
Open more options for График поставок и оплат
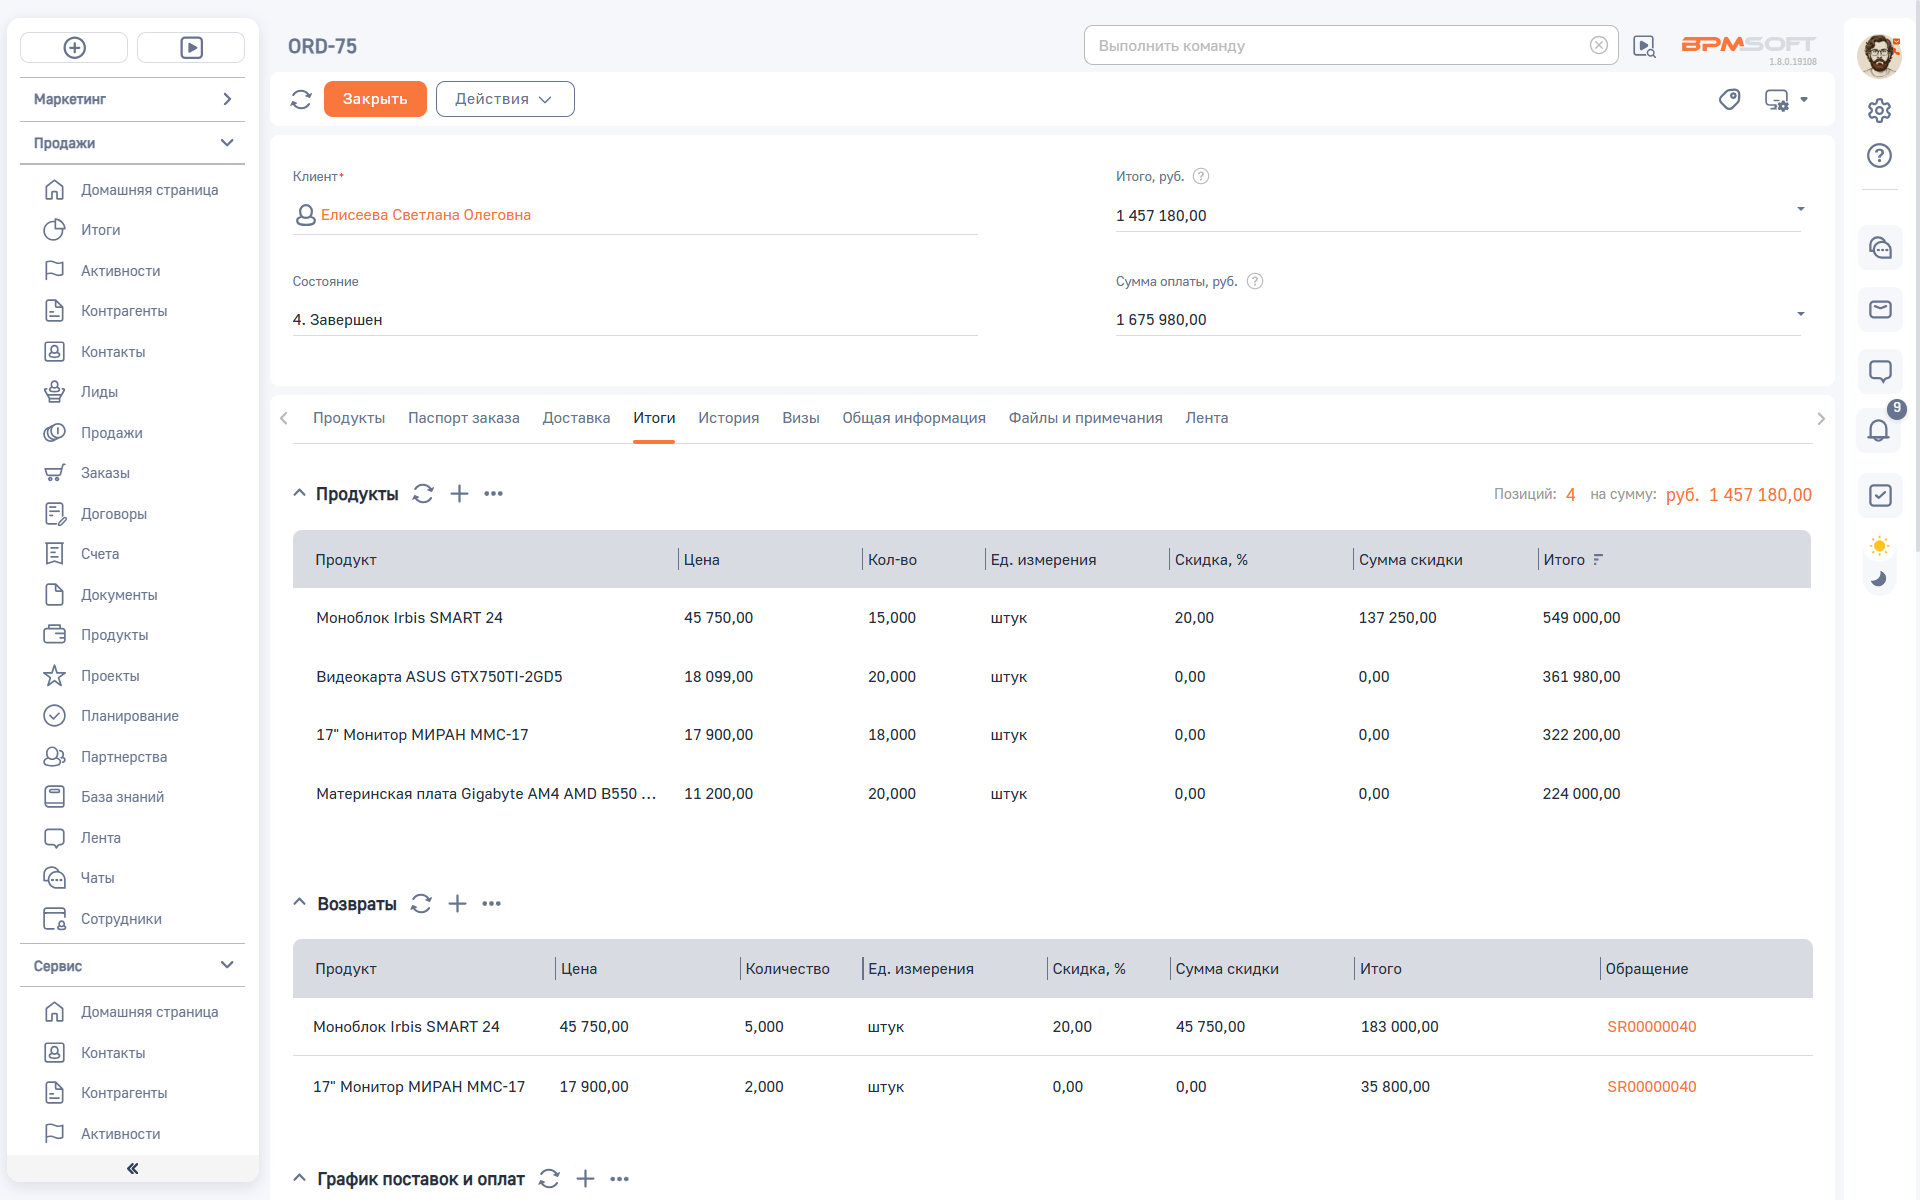(x=619, y=1179)
